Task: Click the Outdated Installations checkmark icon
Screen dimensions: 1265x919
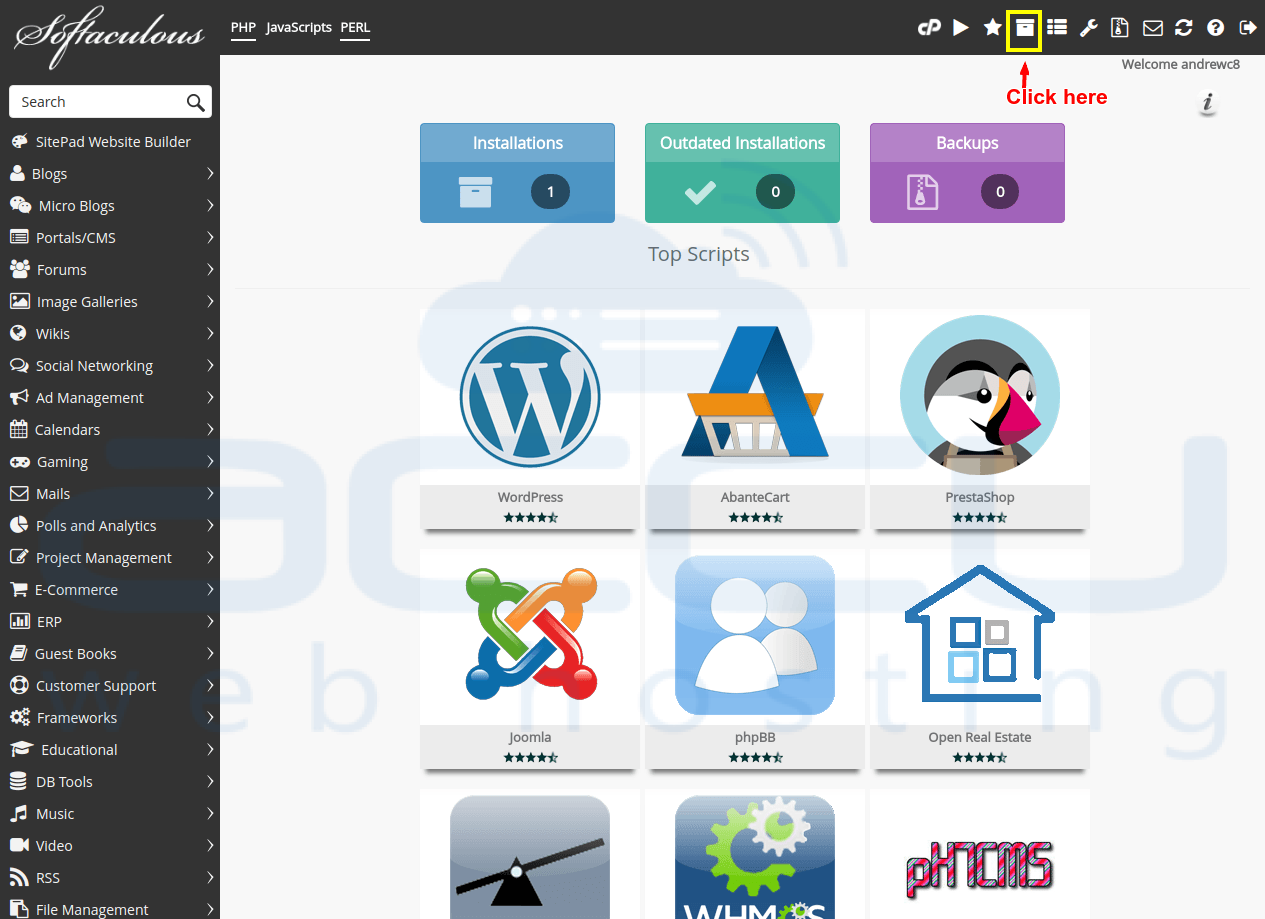Action: [700, 192]
